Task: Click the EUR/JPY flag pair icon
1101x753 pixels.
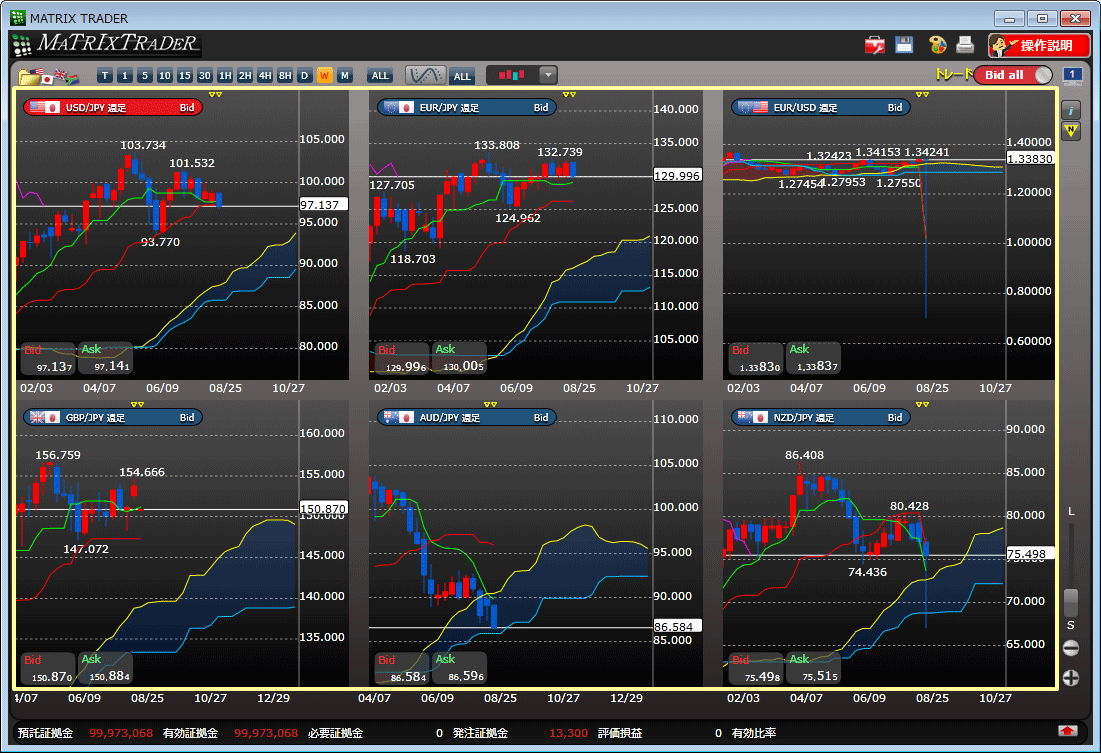Action: (x=398, y=107)
